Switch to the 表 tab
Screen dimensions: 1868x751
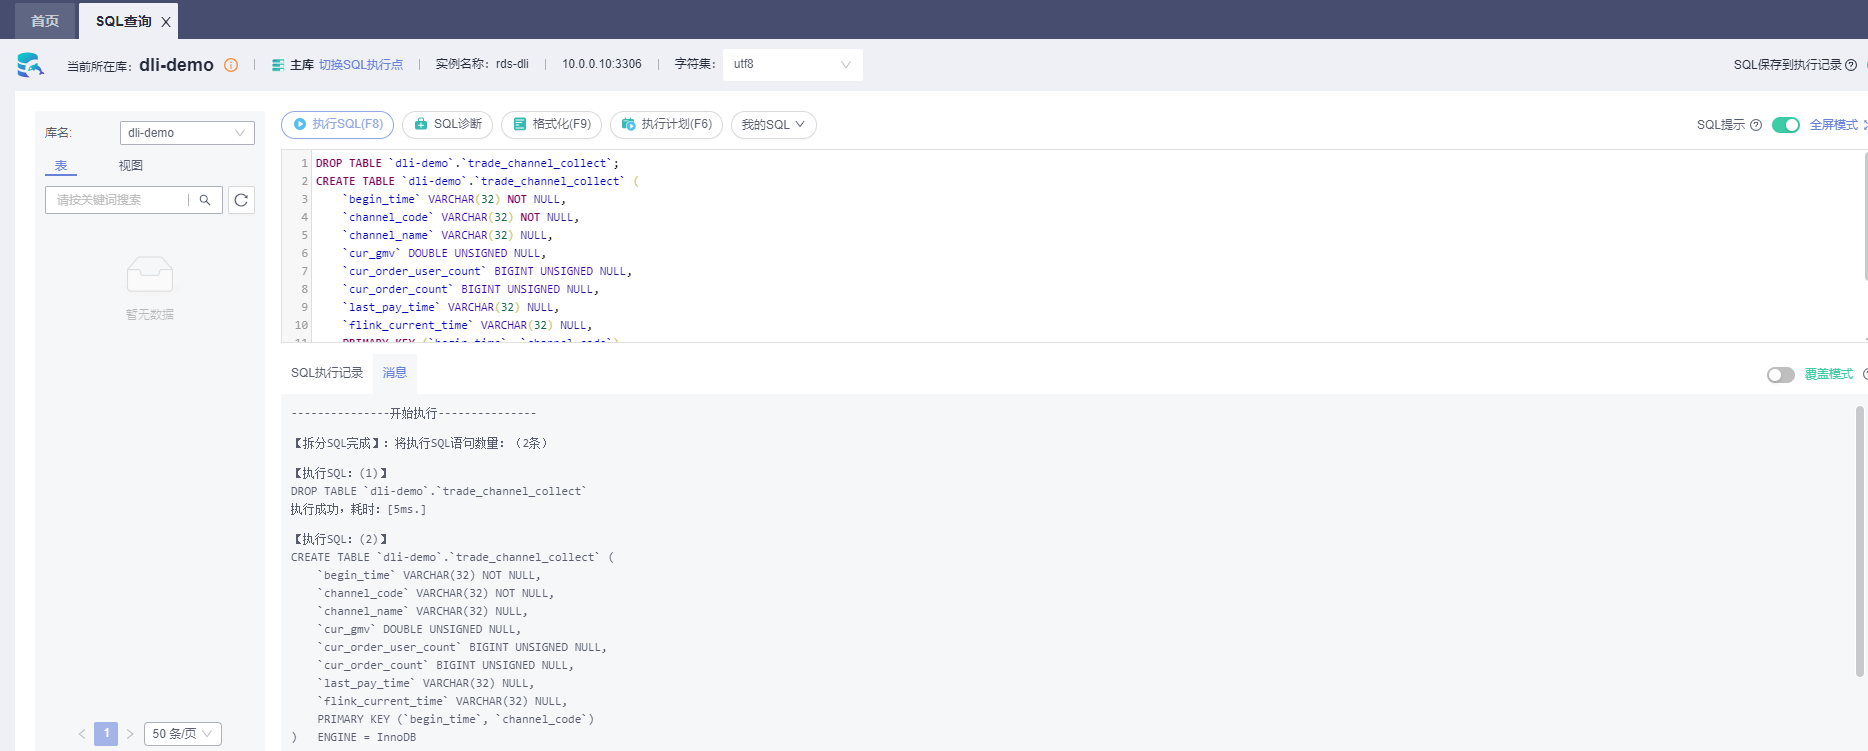[61, 166]
